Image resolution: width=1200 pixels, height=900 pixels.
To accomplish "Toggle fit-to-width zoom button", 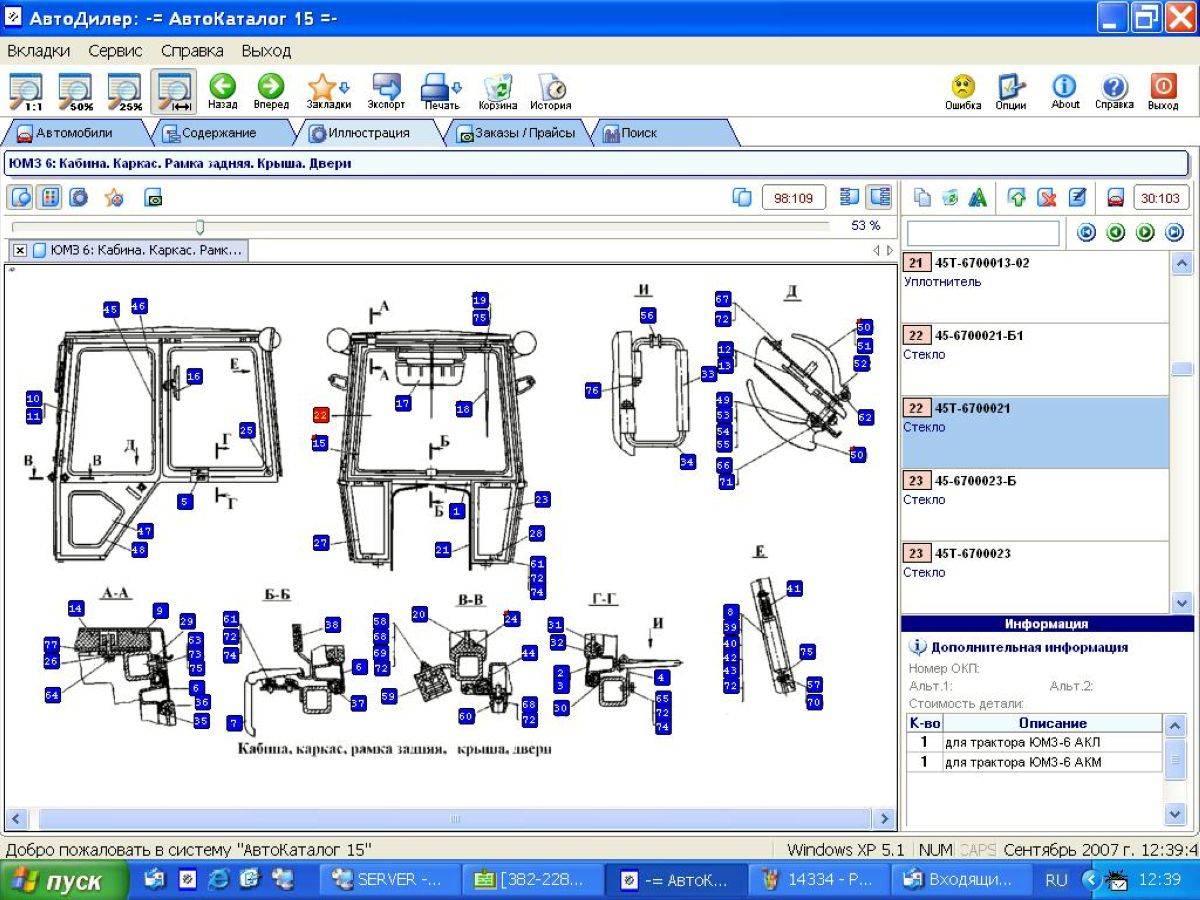I will click(x=173, y=91).
